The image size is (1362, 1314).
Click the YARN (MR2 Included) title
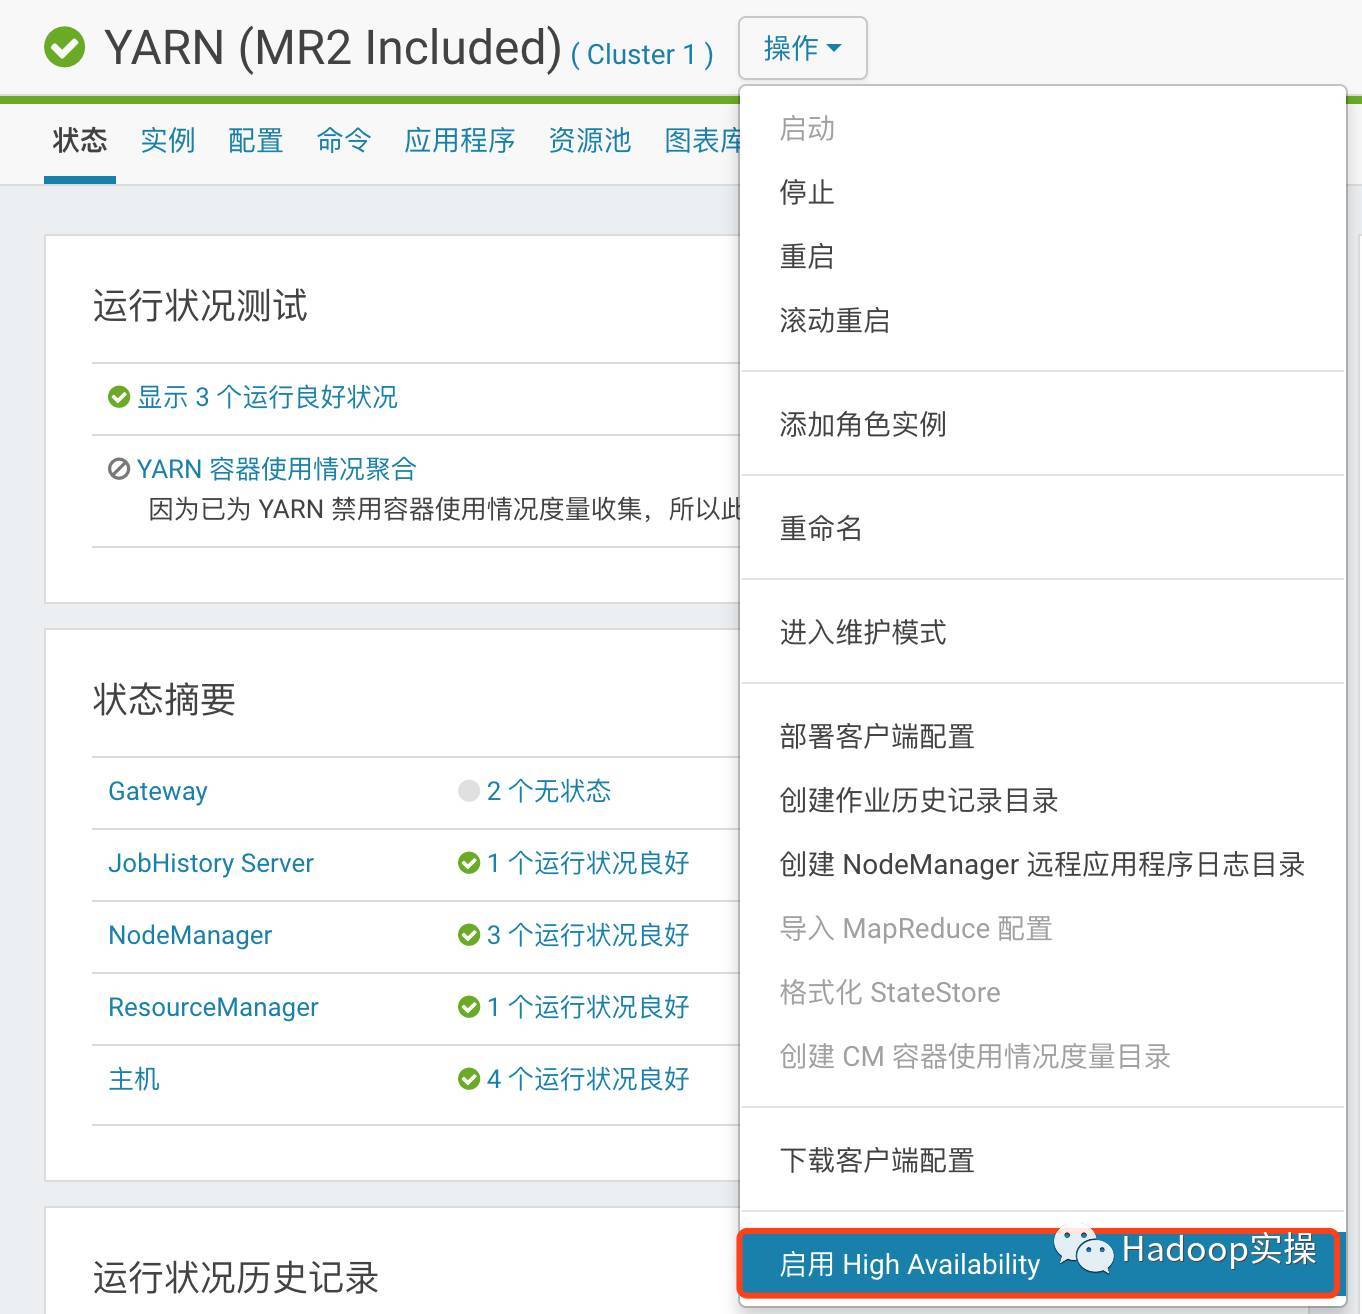(334, 48)
